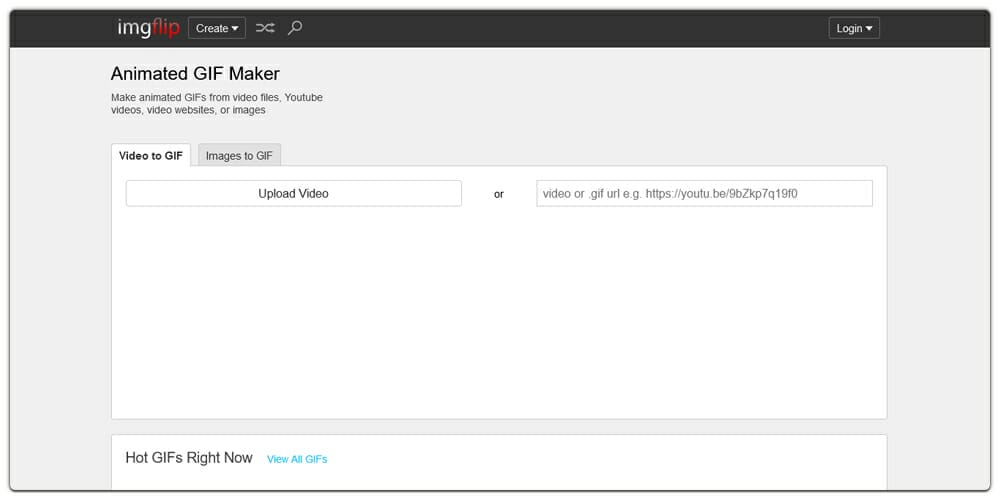Click the Hot GIFs Right Now heading
Image resolution: width=1000 pixels, height=500 pixels.
point(189,458)
